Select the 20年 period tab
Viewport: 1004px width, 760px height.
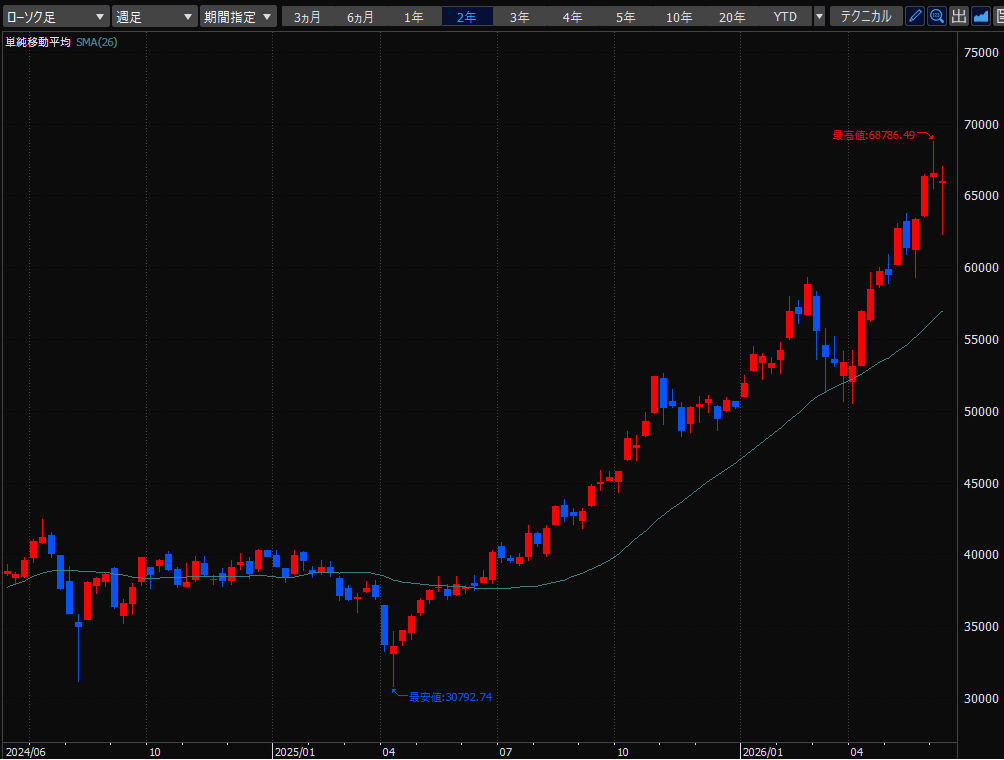pyautogui.click(x=733, y=17)
